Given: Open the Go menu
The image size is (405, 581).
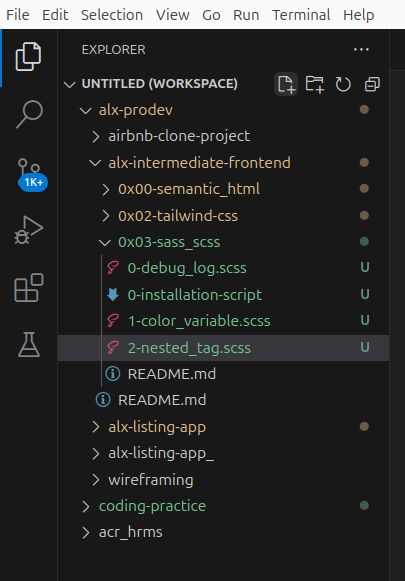Looking at the screenshot, I should [x=211, y=15].
